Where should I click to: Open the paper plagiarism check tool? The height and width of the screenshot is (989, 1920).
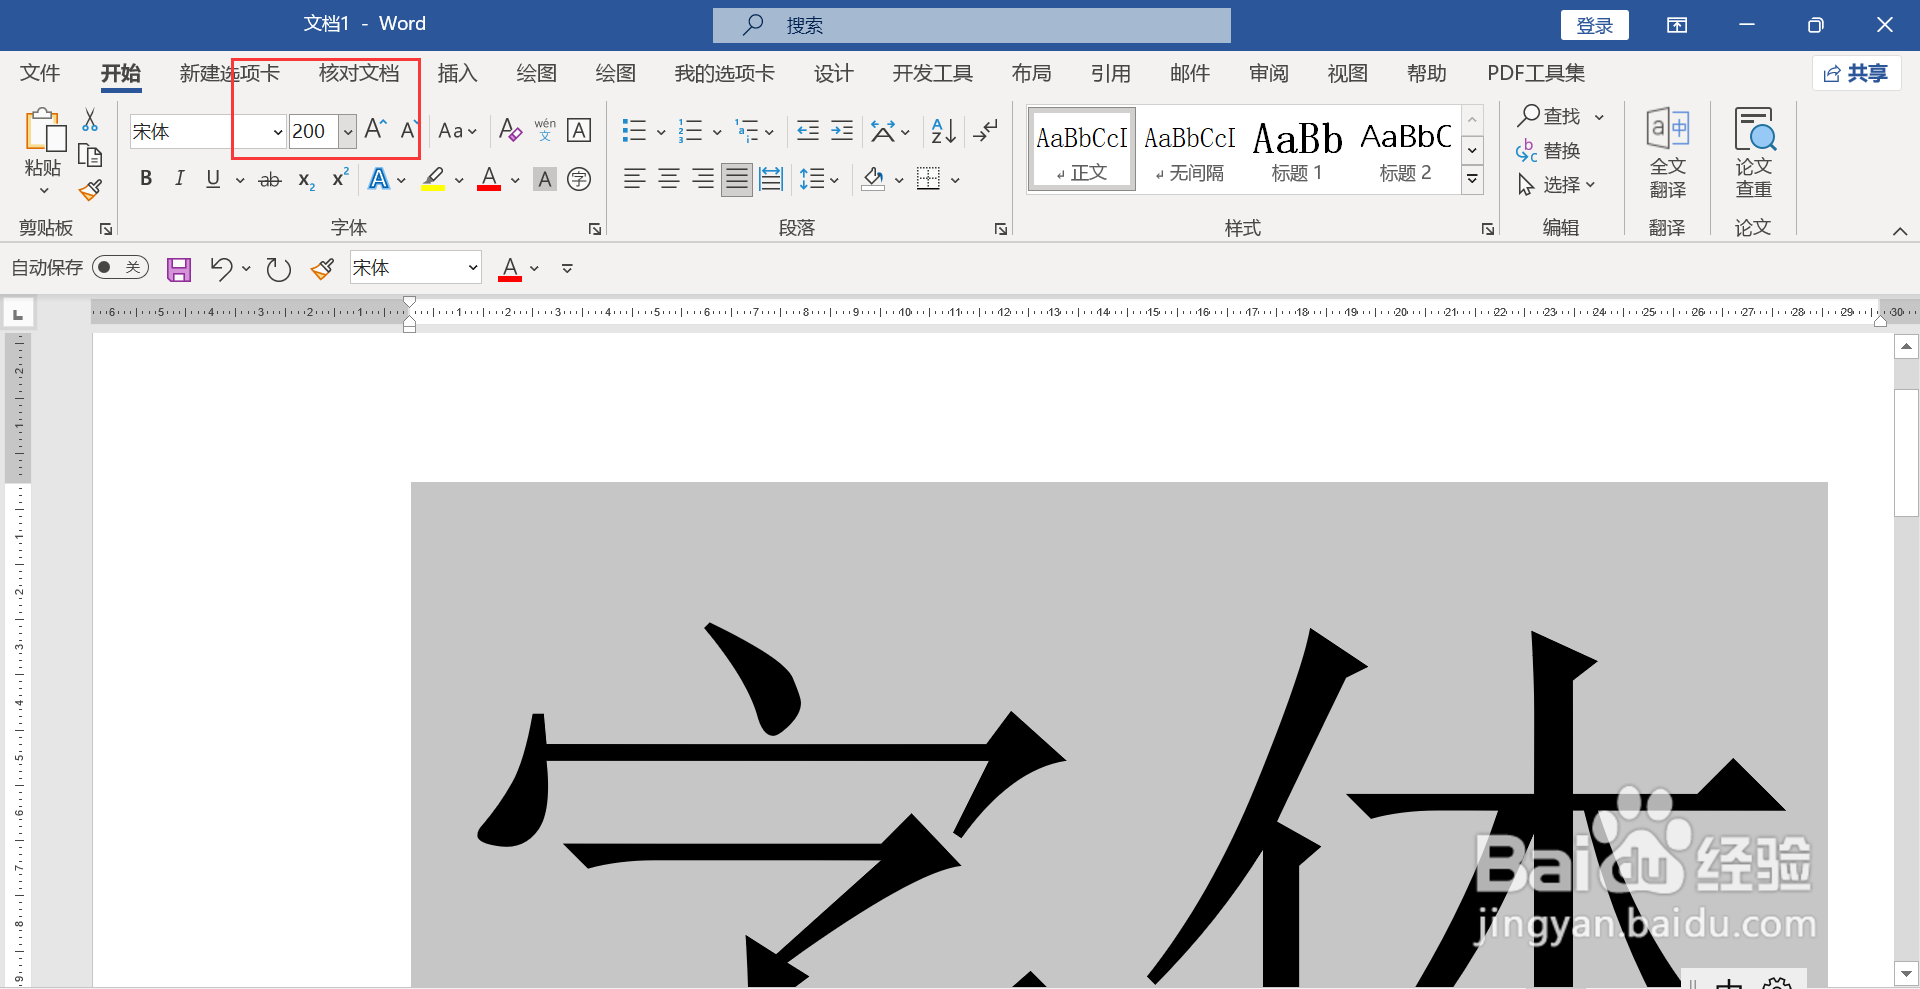(x=1754, y=154)
